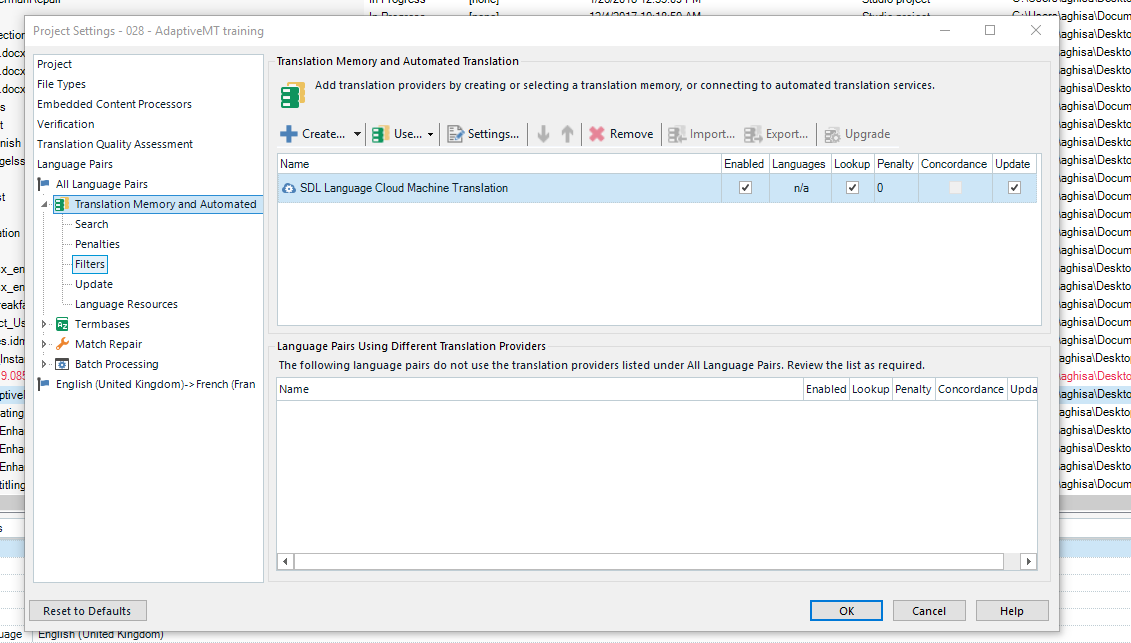The width and height of the screenshot is (1131, 643).
Task: Click the horizontal scrollbar track in lower list
Action: [x=649, y=561]
